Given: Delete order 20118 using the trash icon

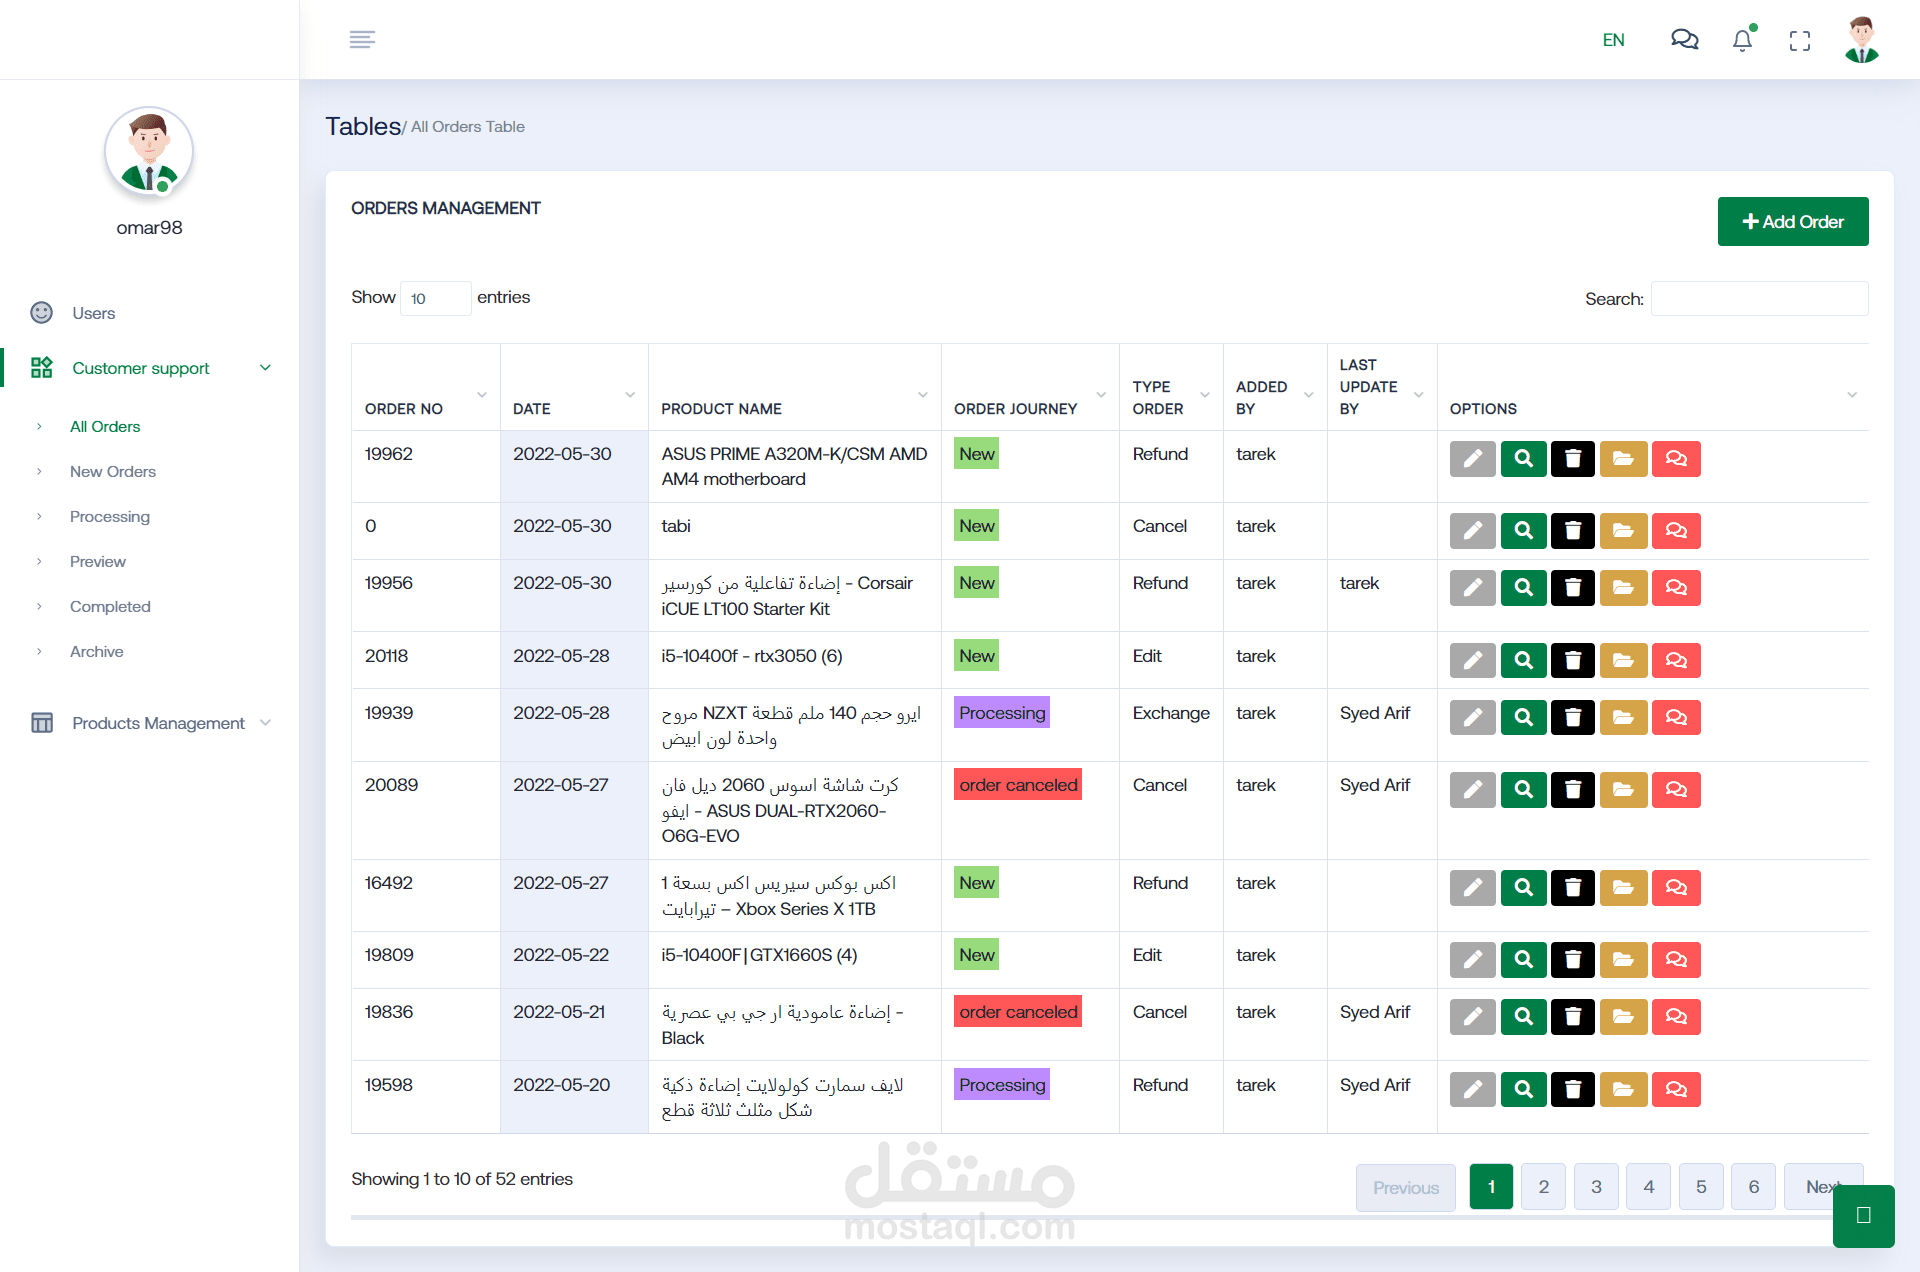Looking at the screenshot, I should coord(1572,661).
